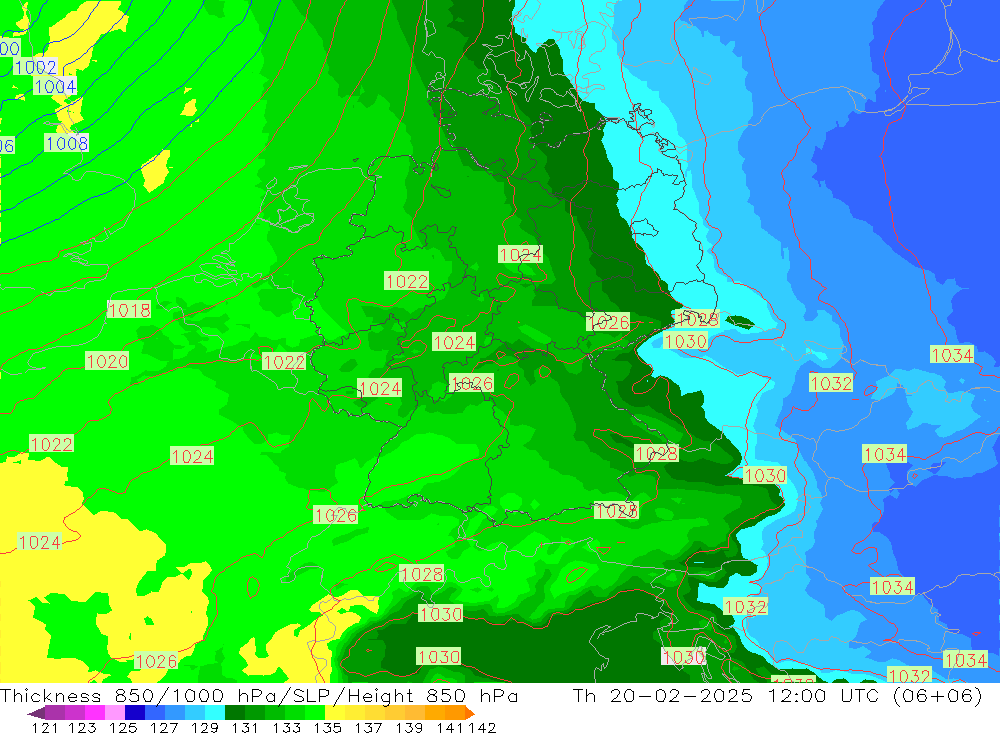Click the legend value 125
Image resolution: width=1000 pixels, height=733 pixels.
tap(123, 727)
